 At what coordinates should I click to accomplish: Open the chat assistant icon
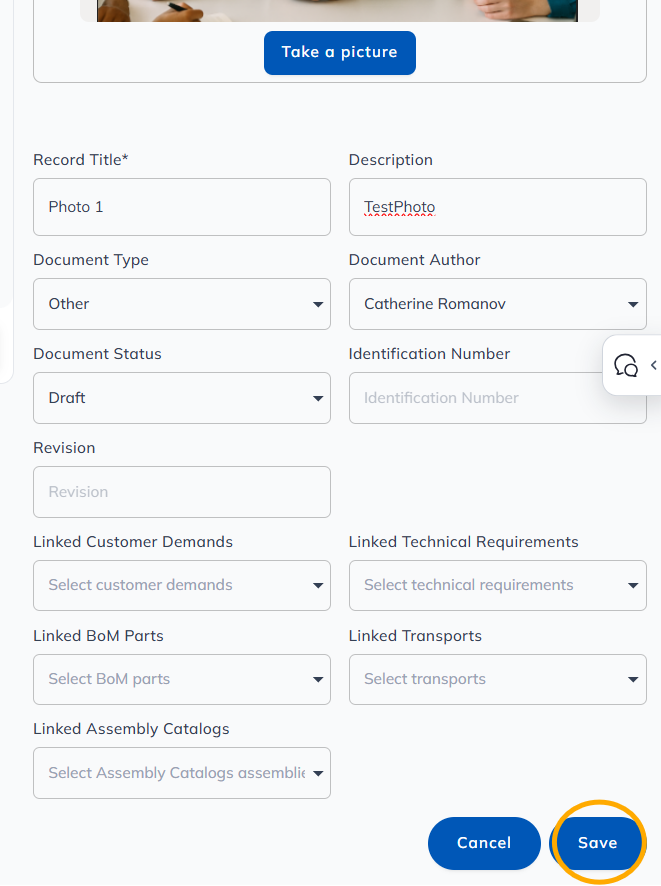tap(626, 366)
